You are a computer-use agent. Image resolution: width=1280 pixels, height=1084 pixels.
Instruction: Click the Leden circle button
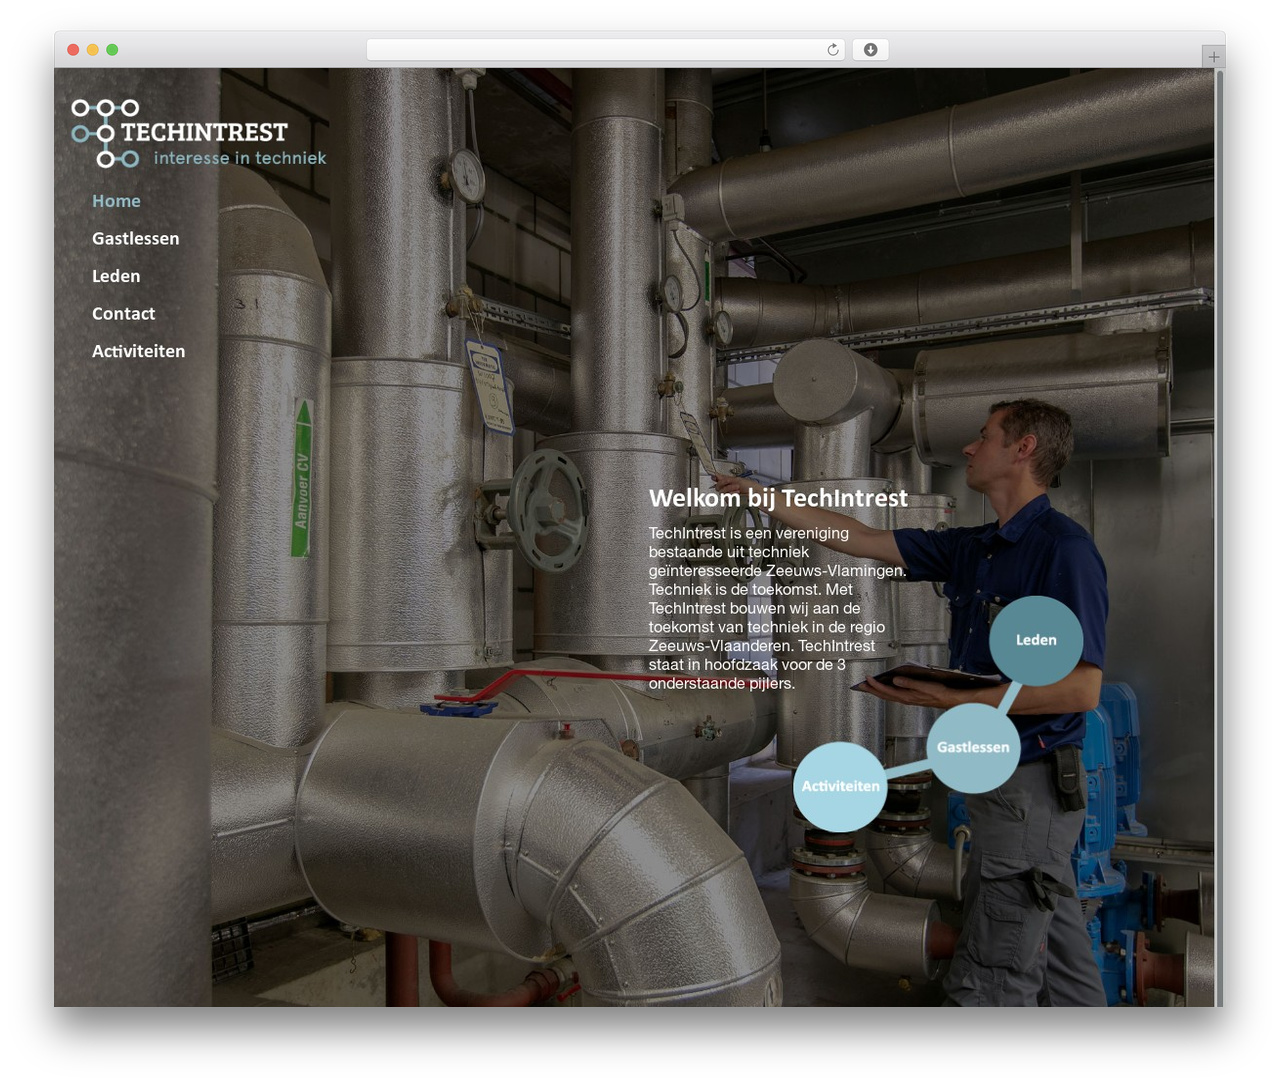pyautogui.click(x=1036, y=640)
